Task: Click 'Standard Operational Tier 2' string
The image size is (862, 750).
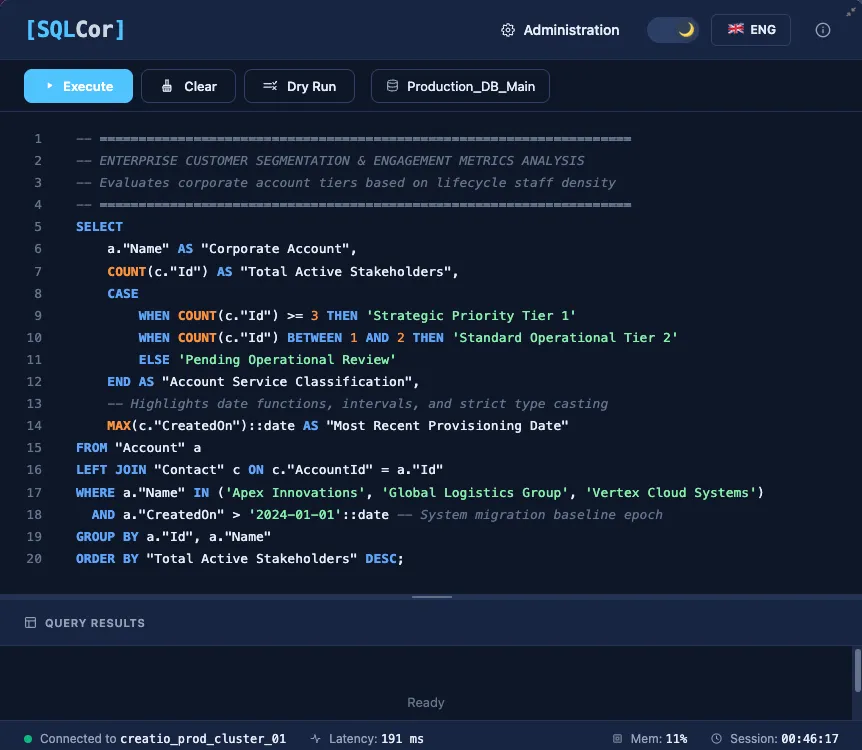Action: click(x=565, y=338)
